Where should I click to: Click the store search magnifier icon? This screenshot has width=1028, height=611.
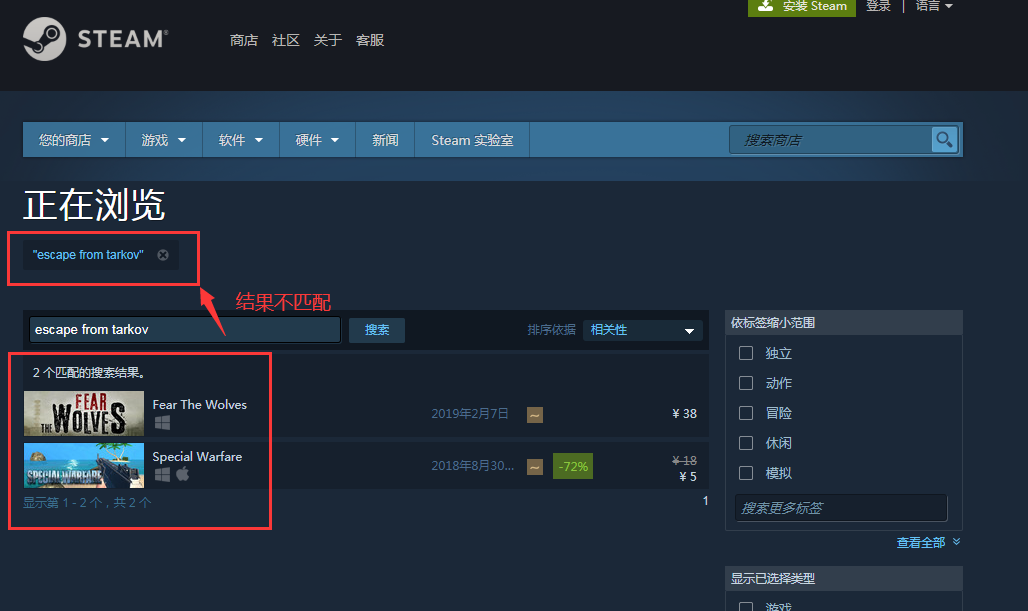[944, 140]
